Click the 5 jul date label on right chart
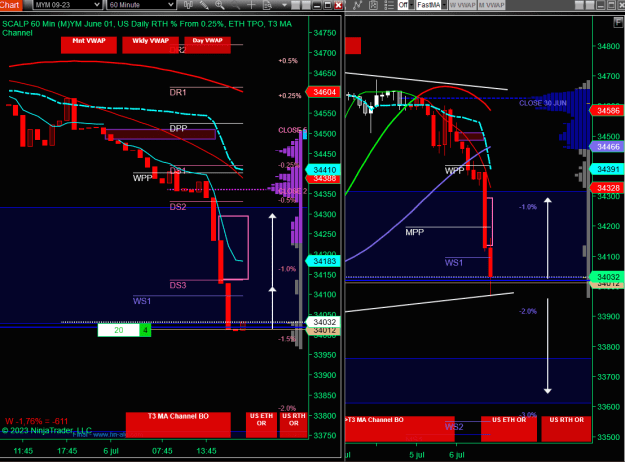625x462 pixels. [417, 455]
